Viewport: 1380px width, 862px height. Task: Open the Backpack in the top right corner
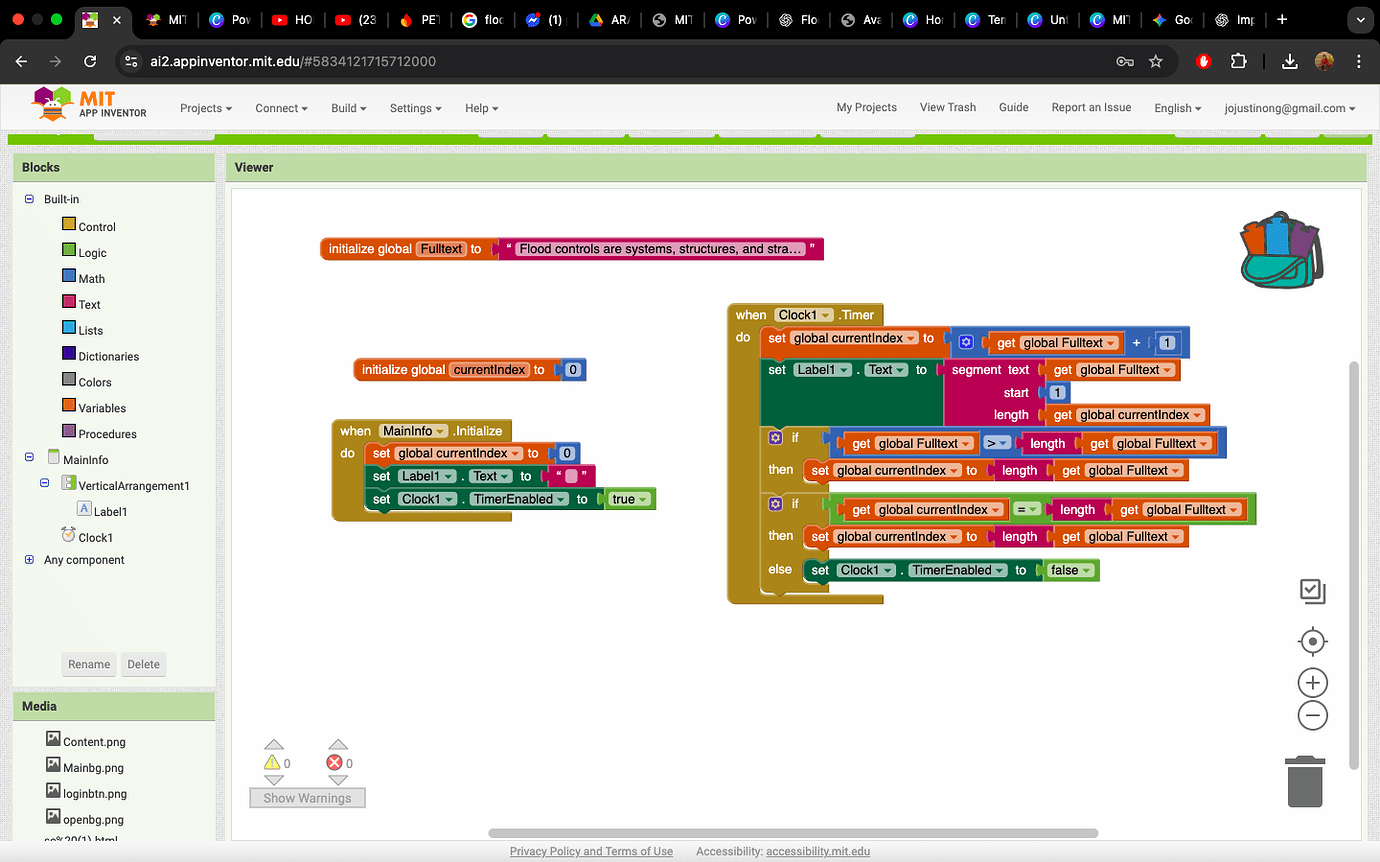1281,249
